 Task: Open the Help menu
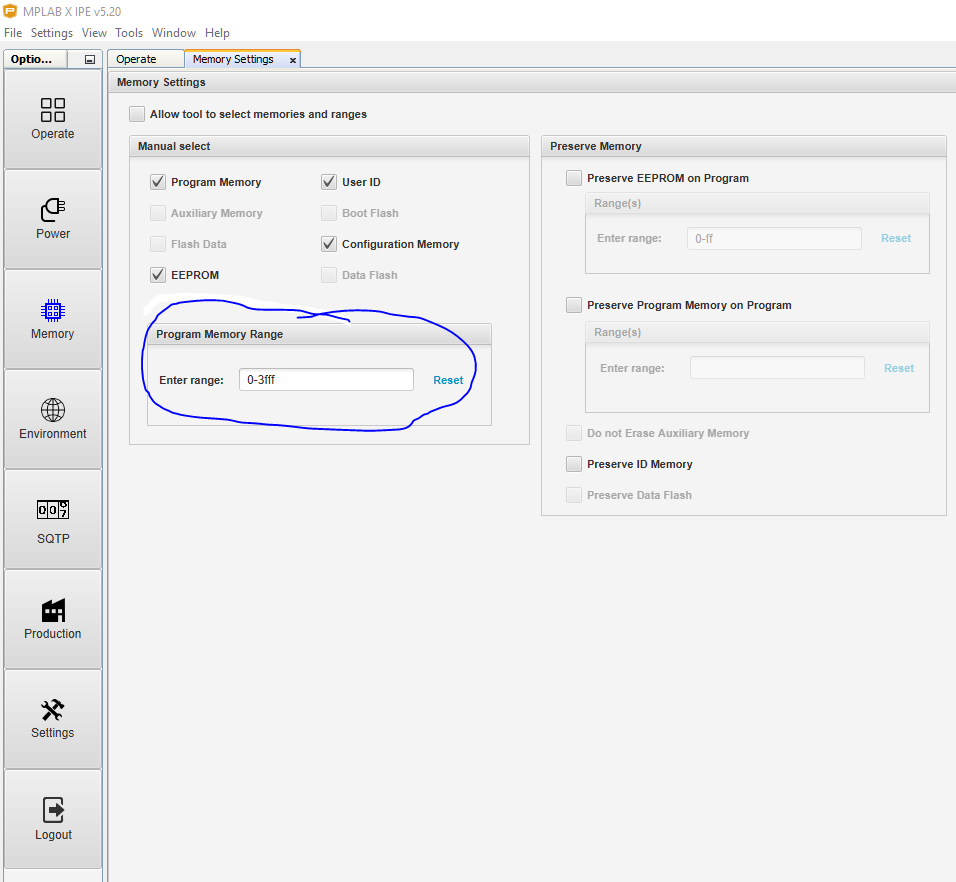coord(217,33)
